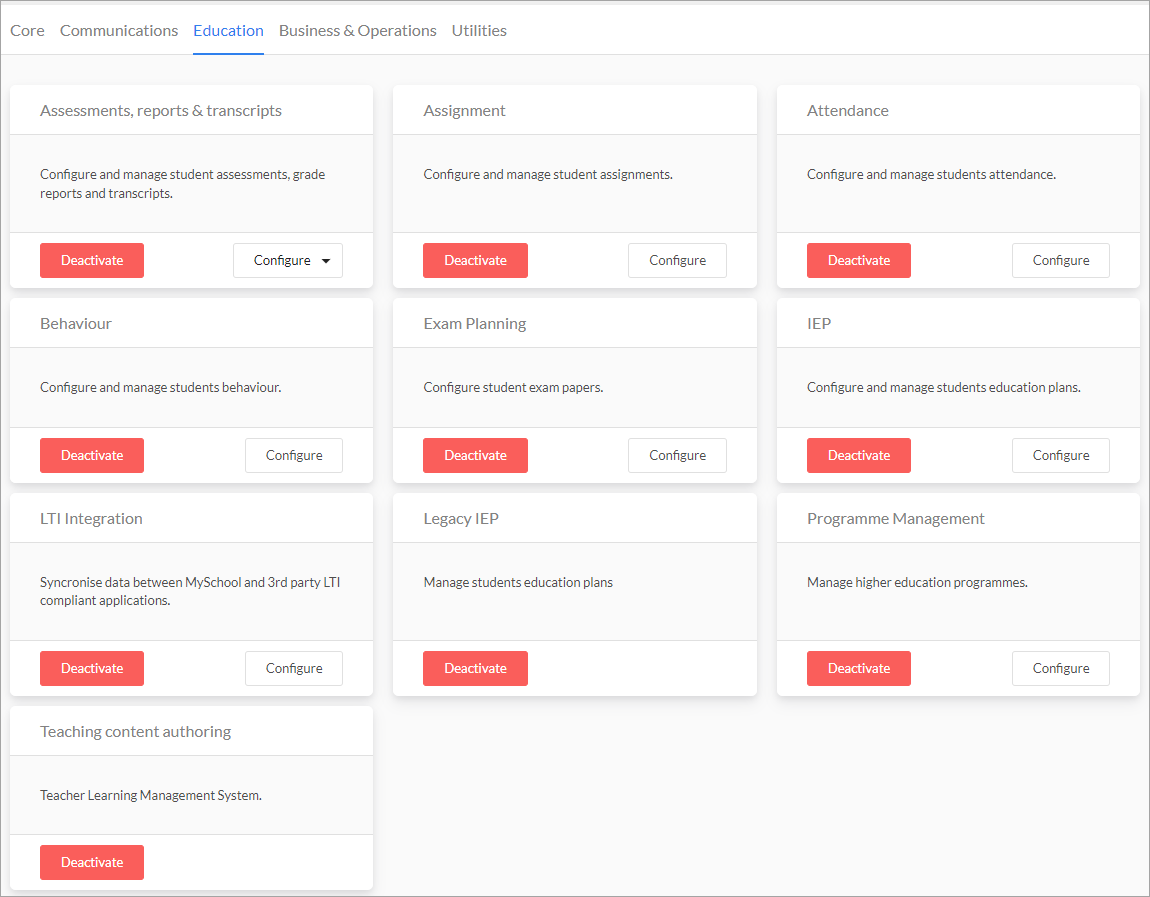Image resolution: width=1150 pixels, height=897 pixels.
Task: Deactivate Teaching content authoring module
Action: tap(92, 863)
